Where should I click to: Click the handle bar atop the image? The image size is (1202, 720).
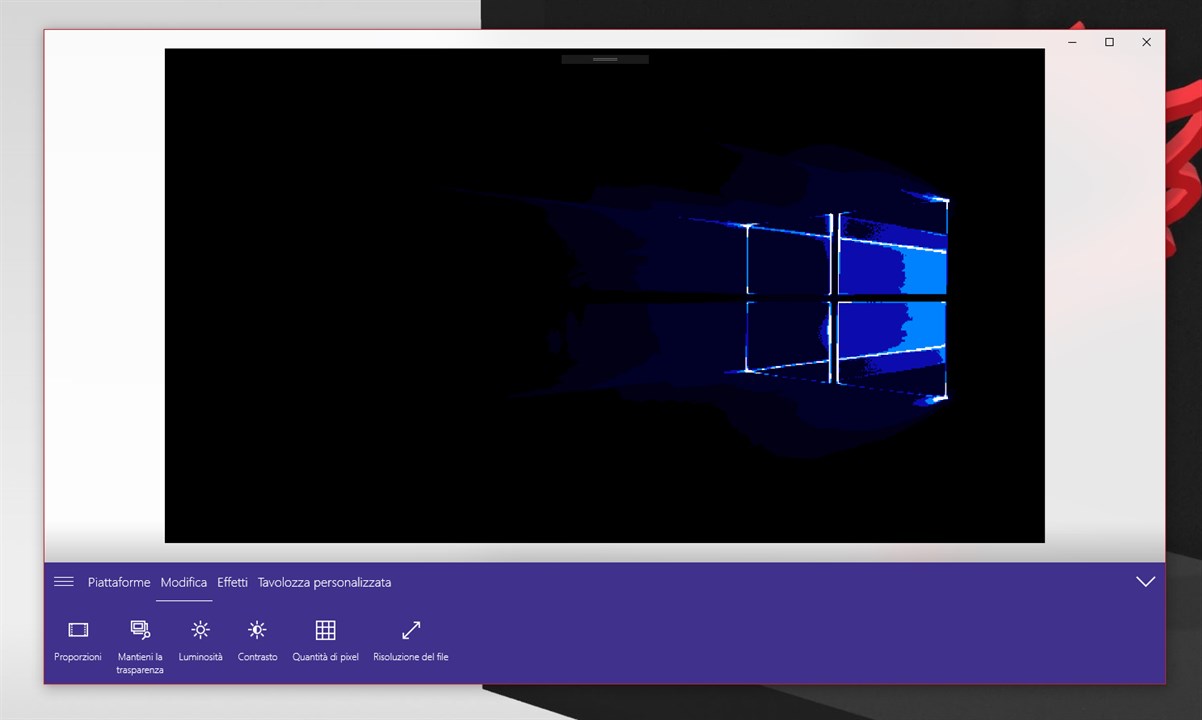tap(605, 60)
